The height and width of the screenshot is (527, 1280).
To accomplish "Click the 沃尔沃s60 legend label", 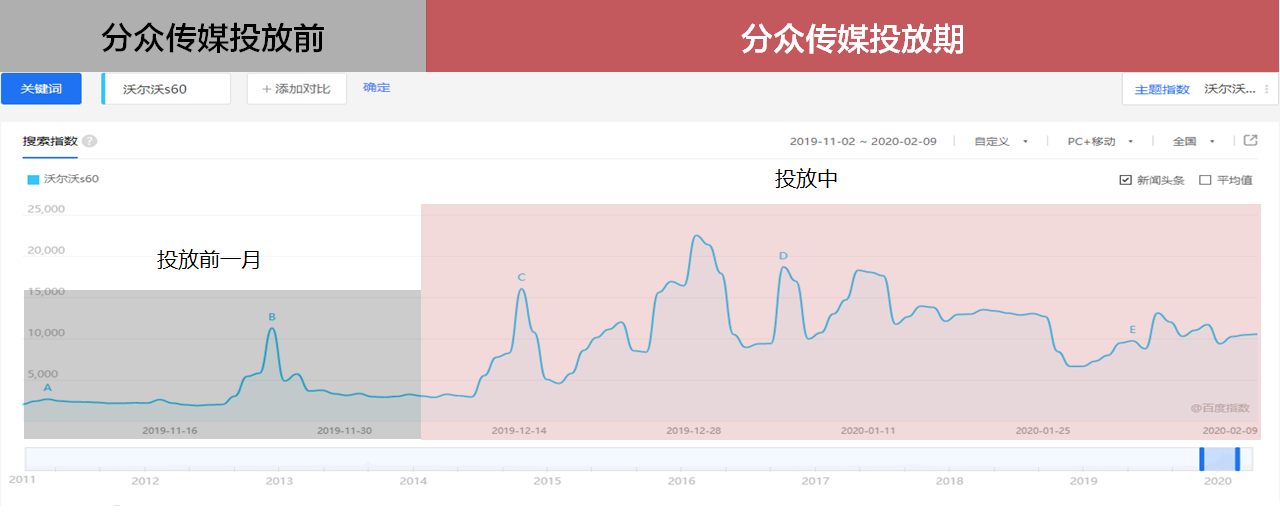I will coord(71,180).
